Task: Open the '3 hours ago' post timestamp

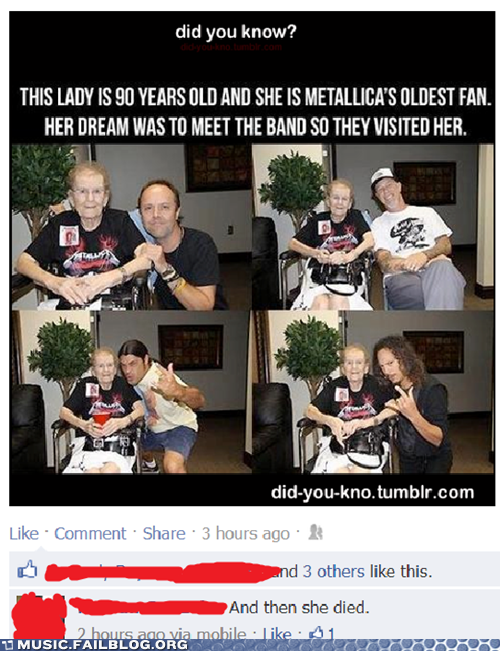Action: tap(245, 534)
